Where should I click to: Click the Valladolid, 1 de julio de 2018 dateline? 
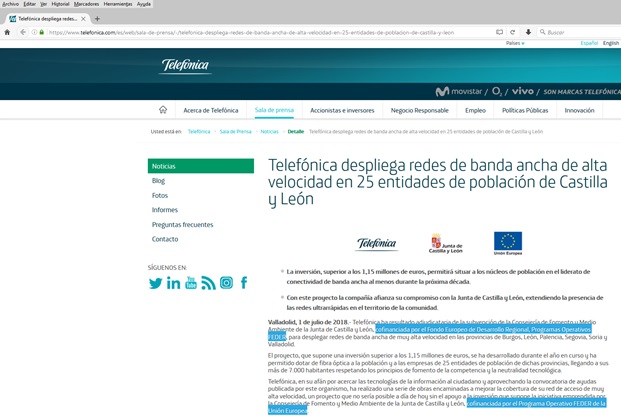click(x=308, y=322)
